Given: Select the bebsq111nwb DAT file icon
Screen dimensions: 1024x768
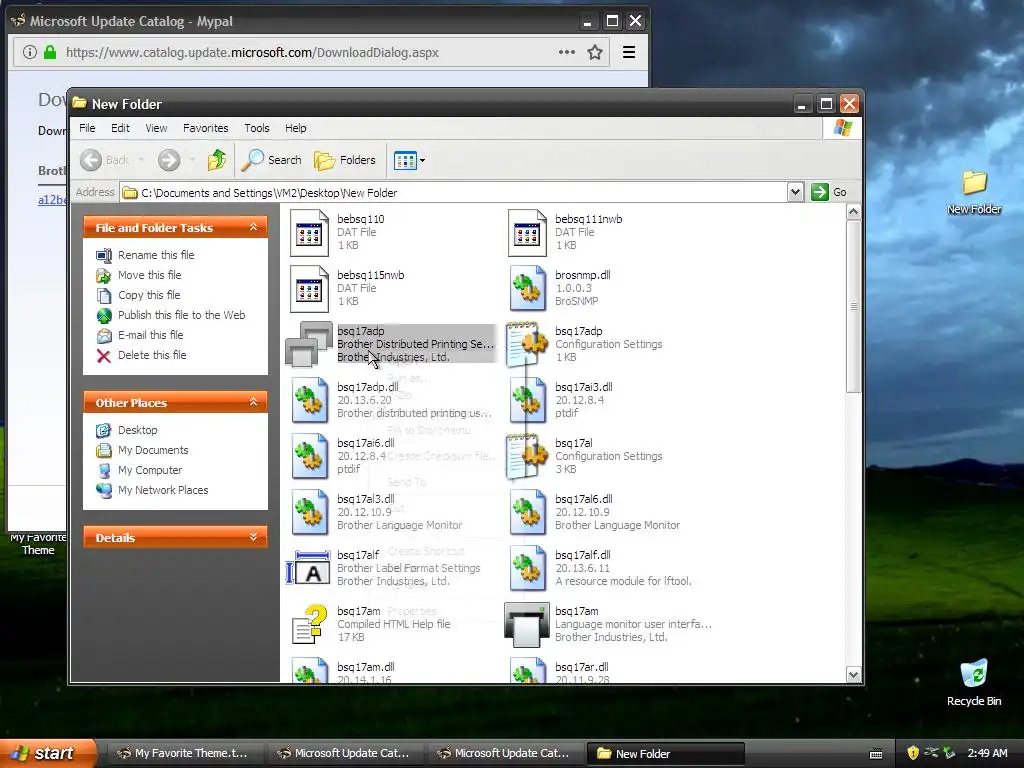Looking at the screenshot, I should [527, 233].
